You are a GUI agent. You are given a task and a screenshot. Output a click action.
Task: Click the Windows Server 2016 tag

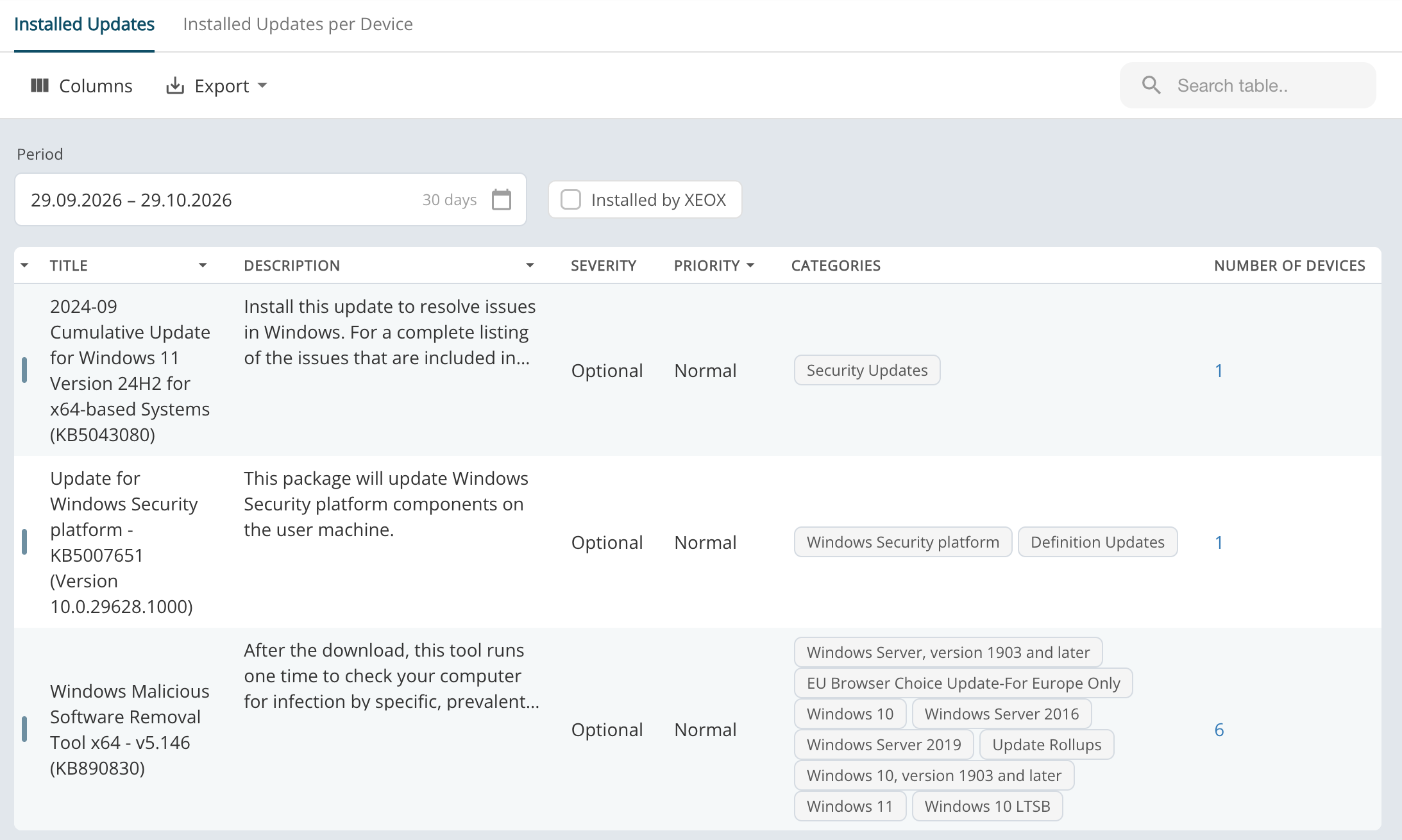[1002, 714]
